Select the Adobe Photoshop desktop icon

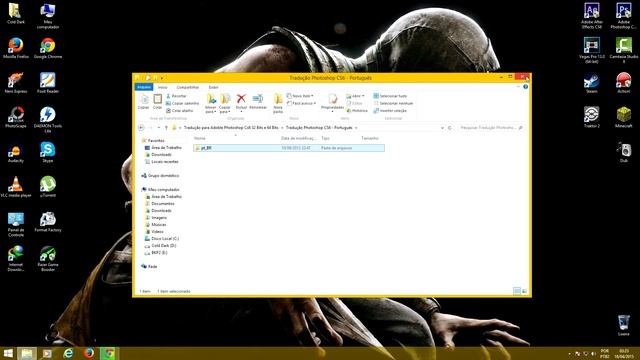624,16
